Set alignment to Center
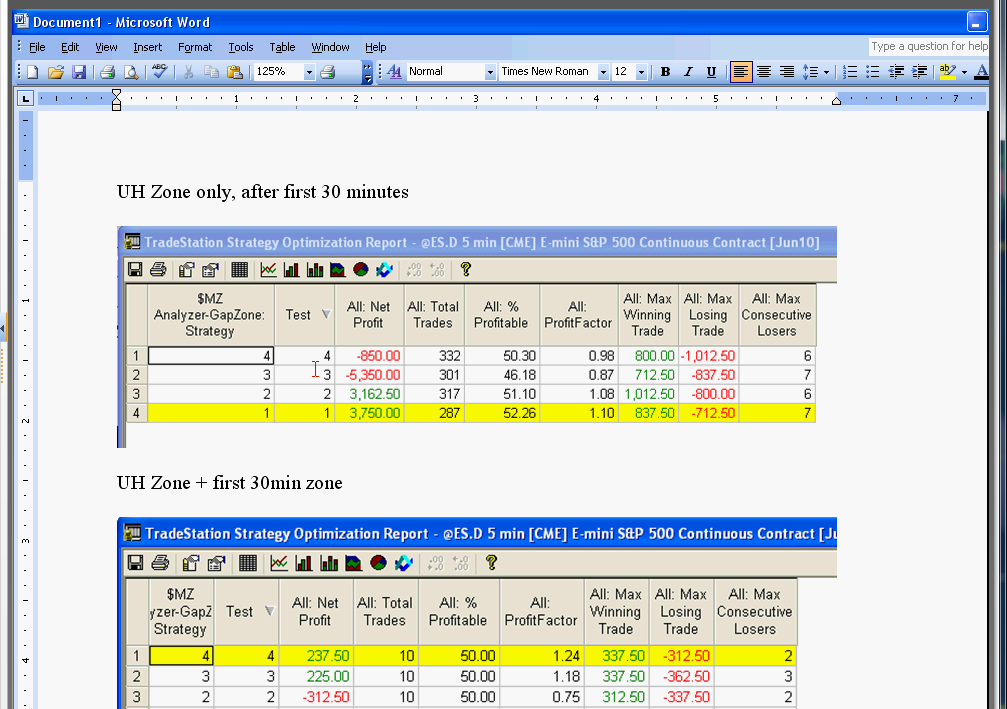This screenshot has width=1007, height=709. tap(764, 72)
